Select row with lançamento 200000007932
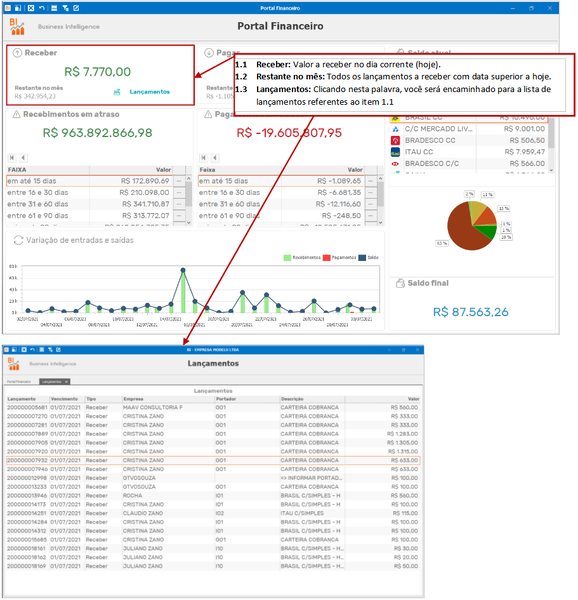This screenshot has width=578, height=600. (213, 460)
